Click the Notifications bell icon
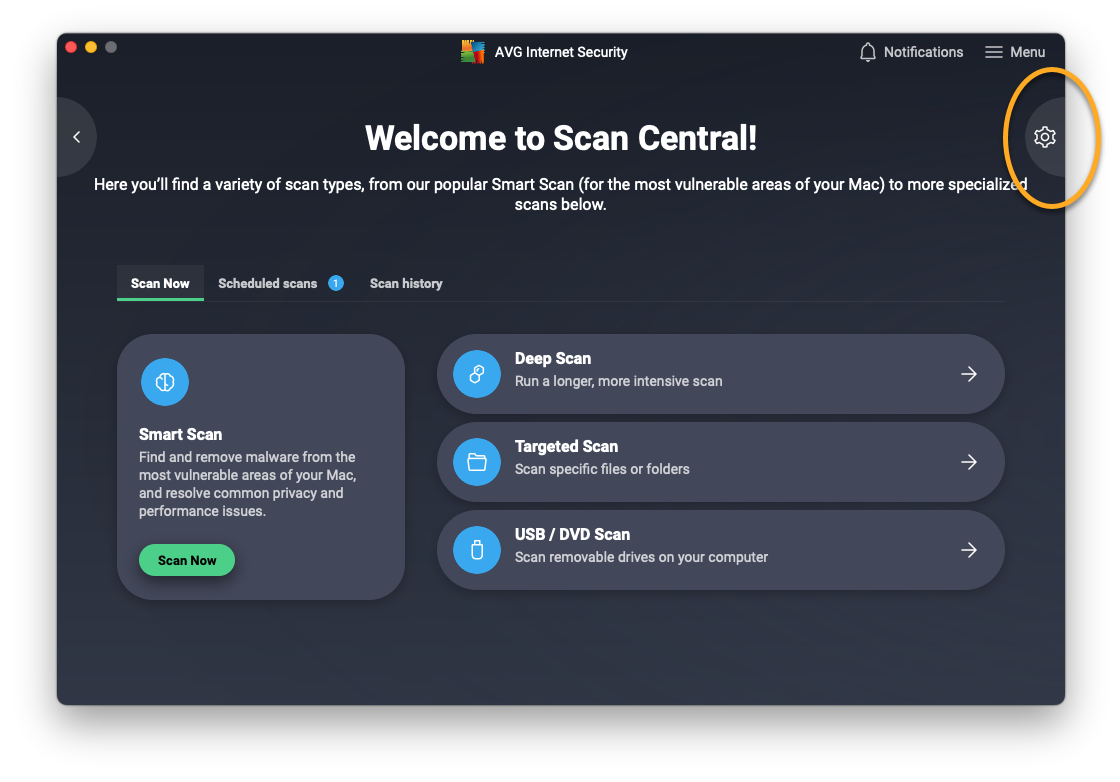Viewport: 1120px width, 782px height. pos(867,52)
